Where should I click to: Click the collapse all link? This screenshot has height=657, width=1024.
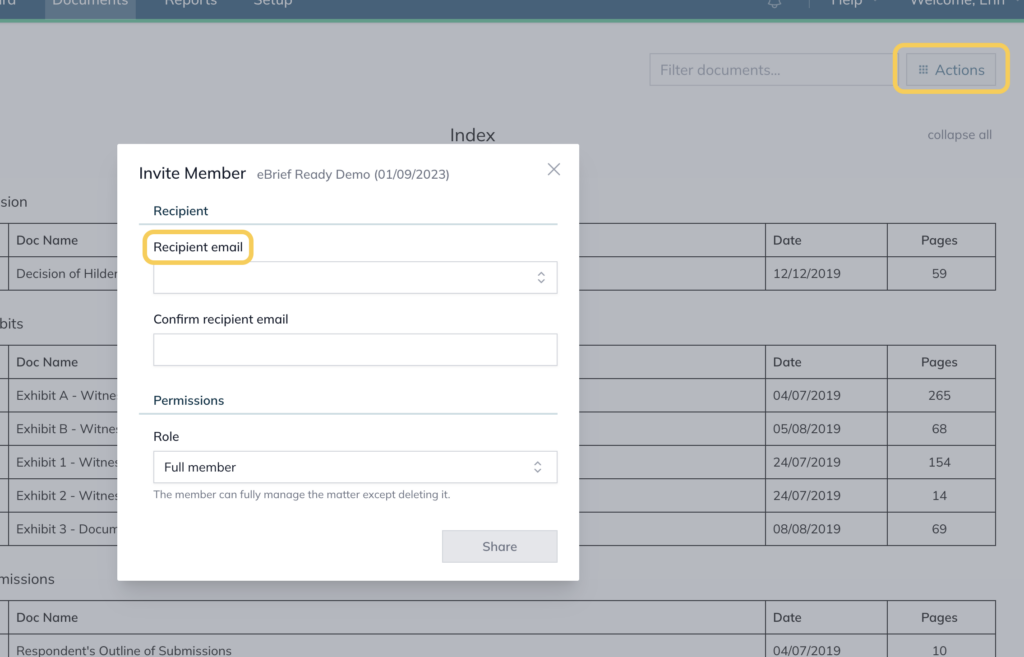pyautogui.click(x=959, y=135)
